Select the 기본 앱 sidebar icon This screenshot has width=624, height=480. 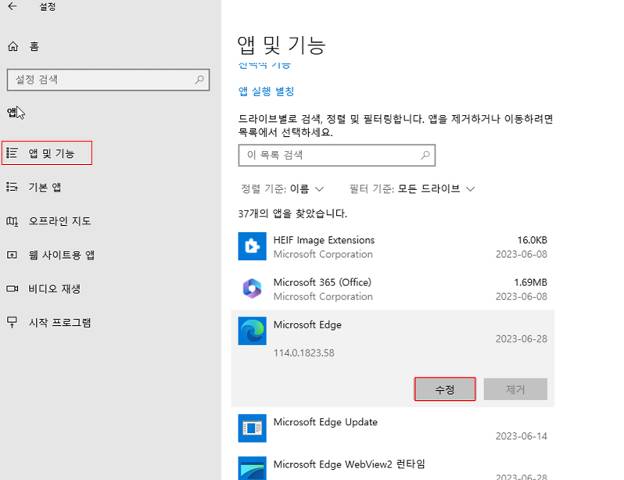[x=12, y=187]
